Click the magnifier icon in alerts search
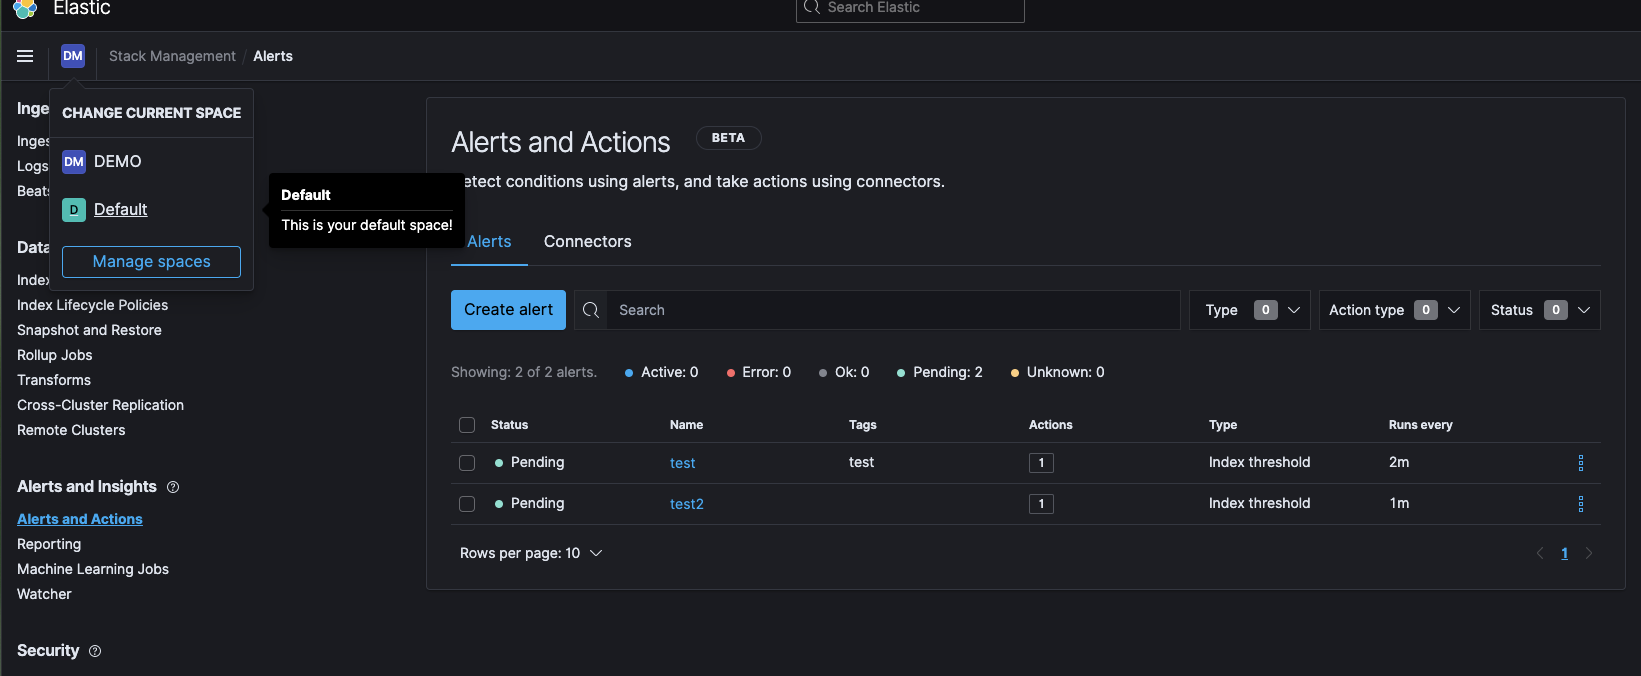The height and width of the screenshot is (676, 1641). click(x=591, y=310)
